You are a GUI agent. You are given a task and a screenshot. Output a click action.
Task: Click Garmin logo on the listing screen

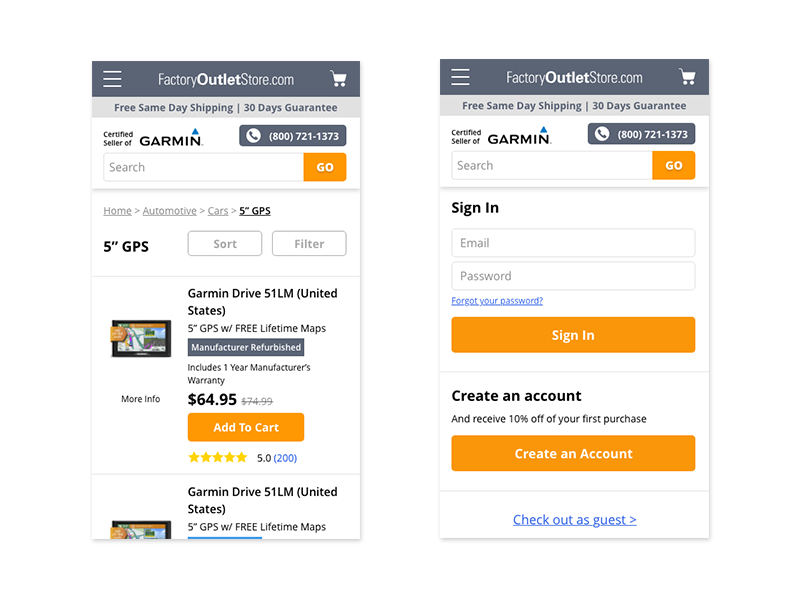click(x=171, y=138)
